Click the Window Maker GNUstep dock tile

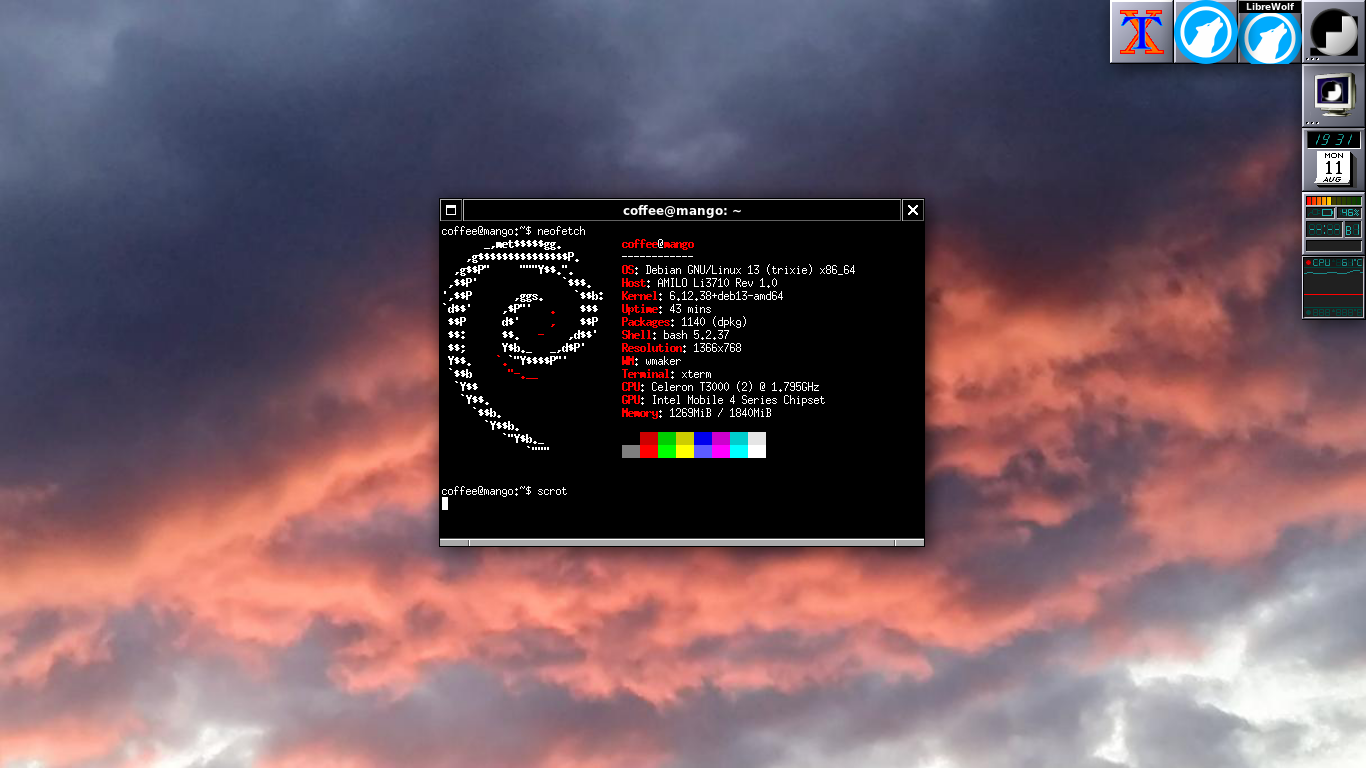point(1334,32)
